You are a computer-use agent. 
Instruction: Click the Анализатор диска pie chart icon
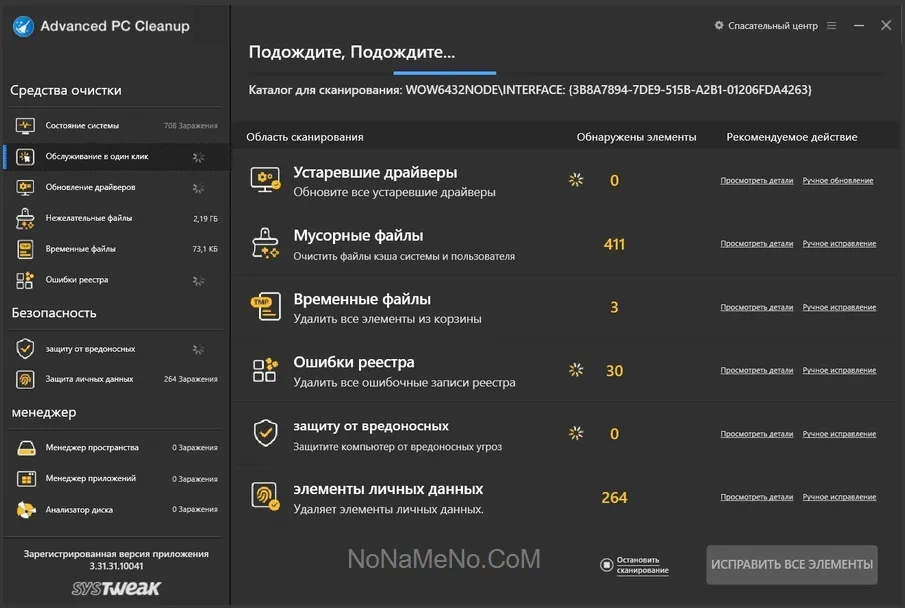26,510
